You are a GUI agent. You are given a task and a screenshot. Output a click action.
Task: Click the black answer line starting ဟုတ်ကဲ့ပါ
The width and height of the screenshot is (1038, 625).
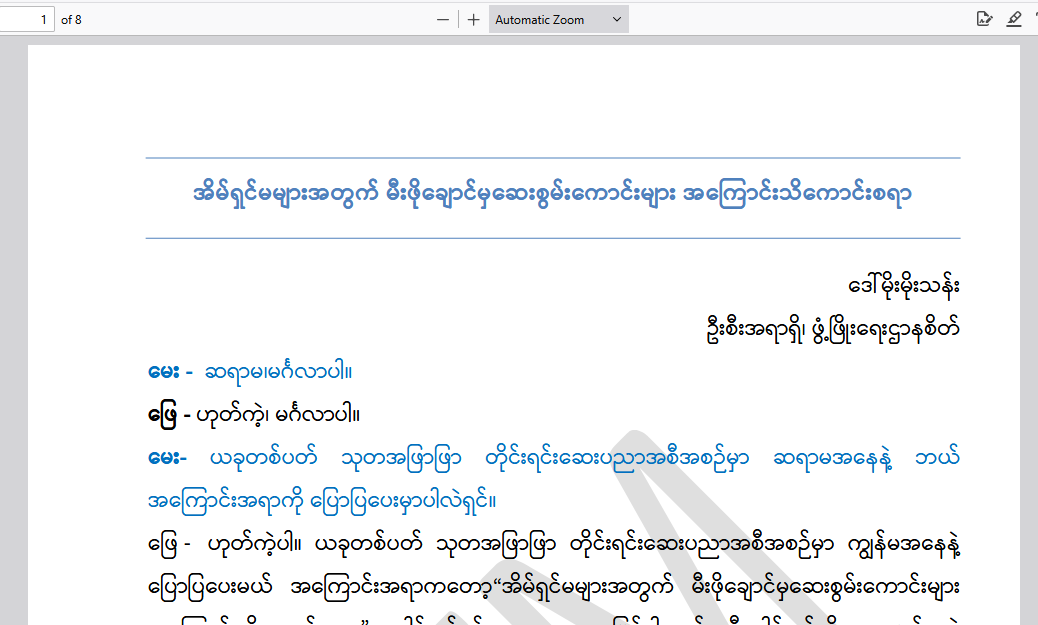(x=554, y=545)
